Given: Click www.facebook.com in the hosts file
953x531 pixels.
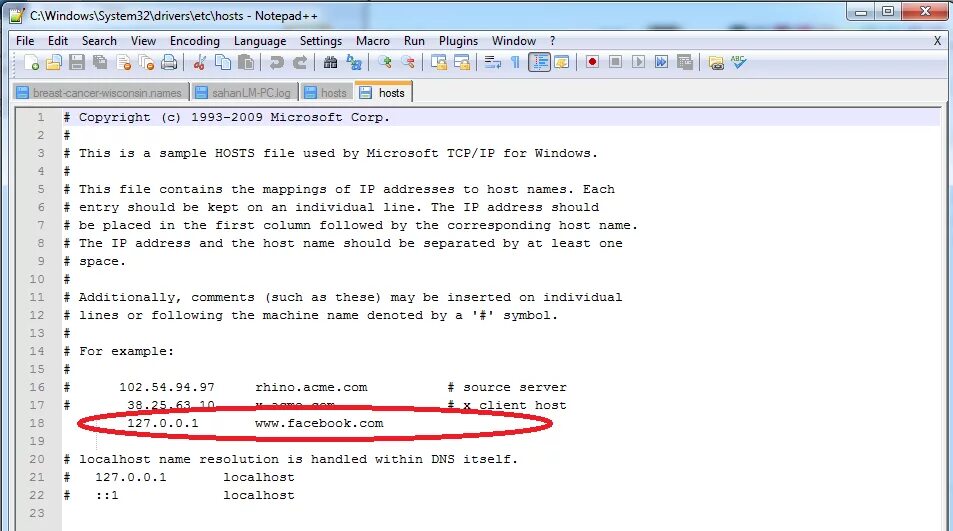Looking at the screenshot, I should coord(319,423).
